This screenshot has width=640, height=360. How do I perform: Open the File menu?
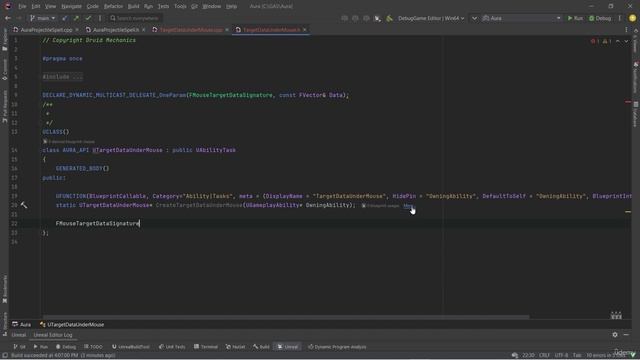click(22, 7)
